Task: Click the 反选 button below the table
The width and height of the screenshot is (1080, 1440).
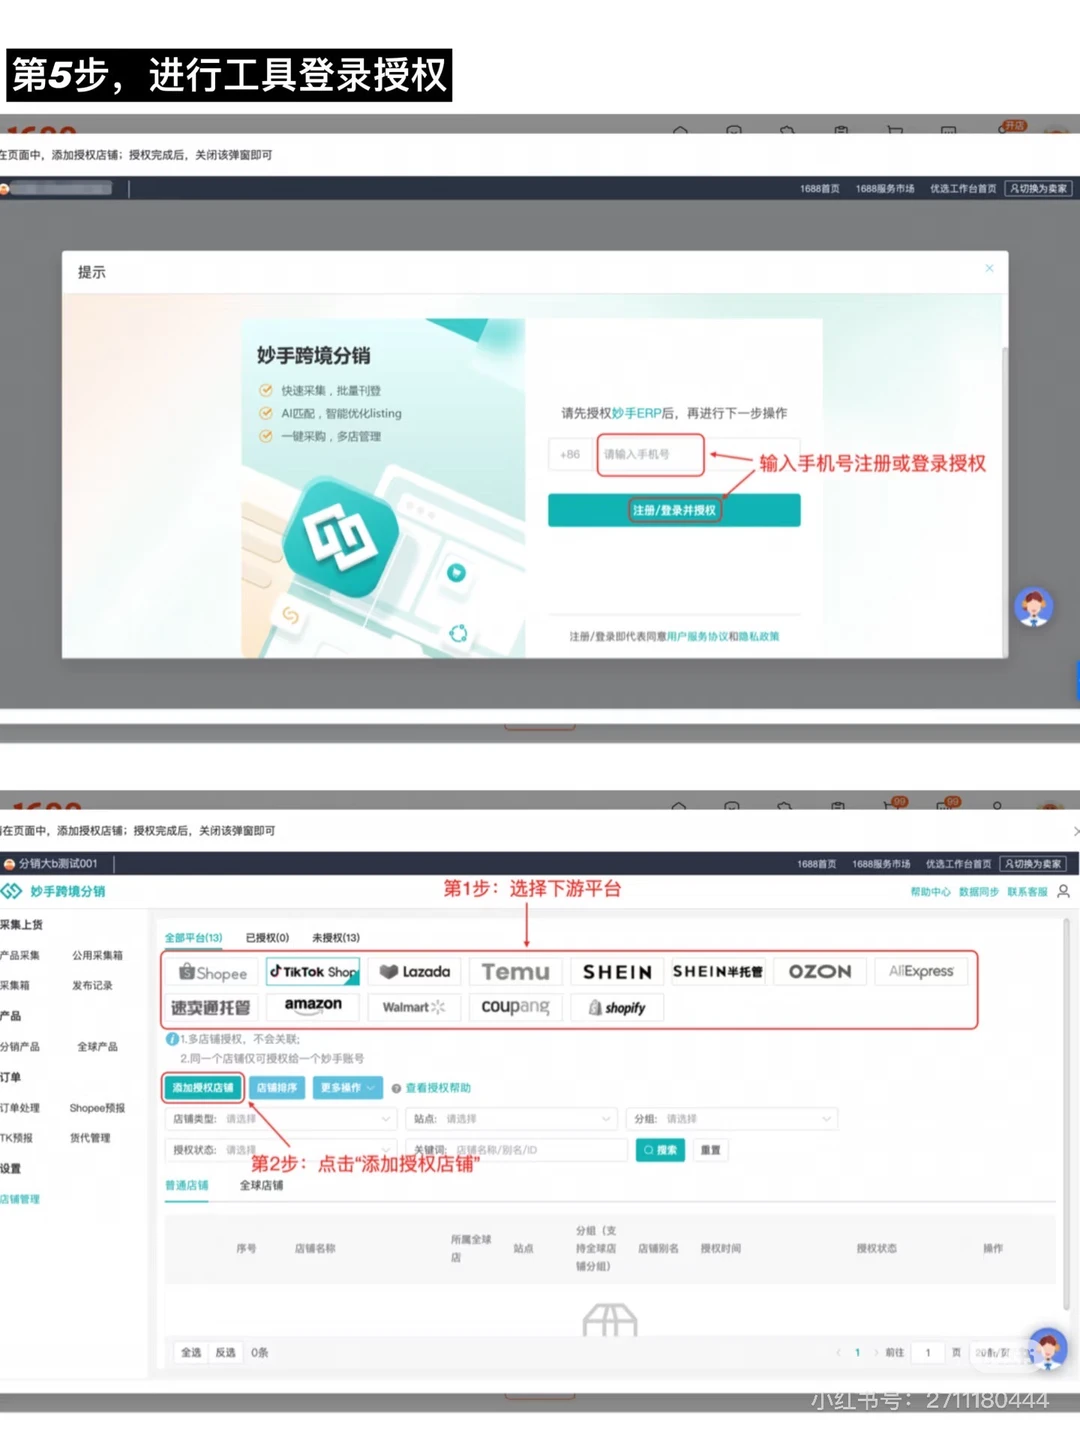Action: (x=226, y=1353)
